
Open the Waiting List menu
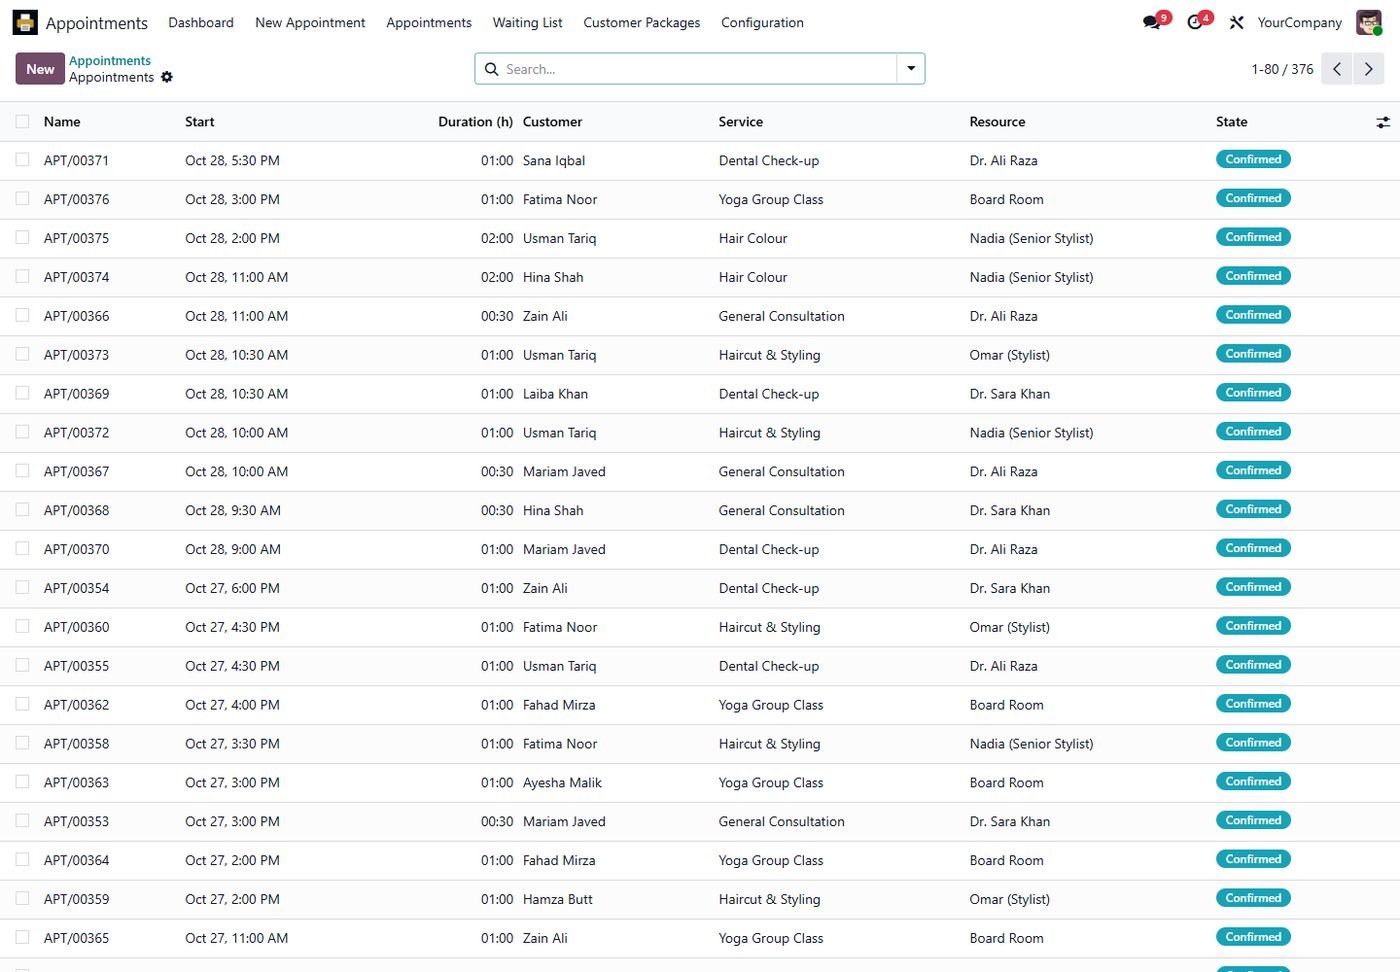tap(527, 22)
